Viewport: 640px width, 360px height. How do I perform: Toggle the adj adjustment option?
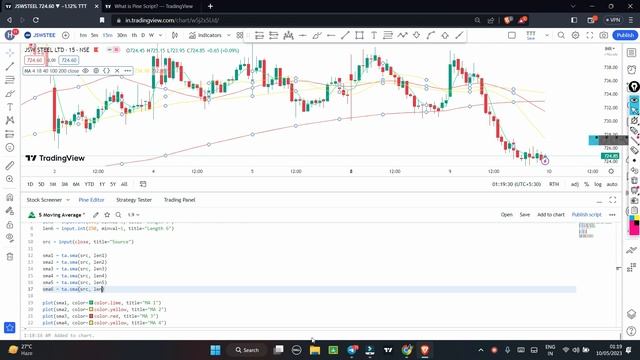coord(575,184)
